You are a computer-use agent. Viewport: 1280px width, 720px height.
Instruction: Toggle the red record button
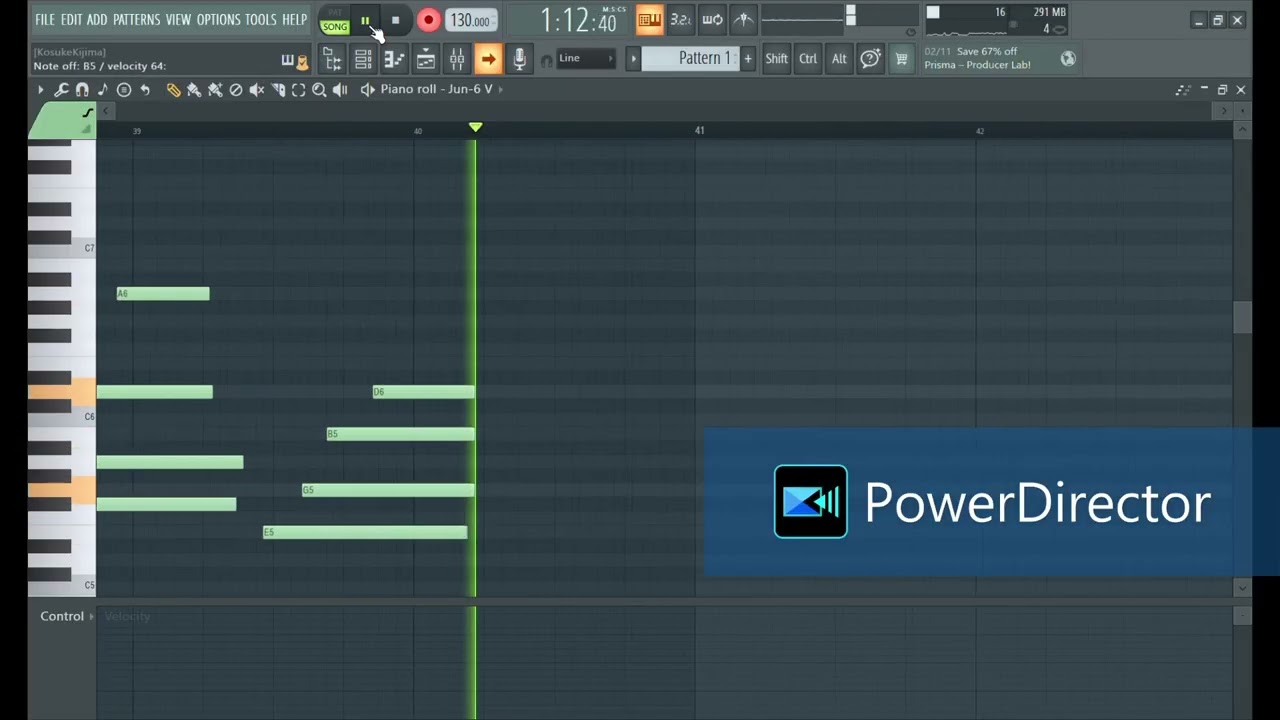point(428,20)
